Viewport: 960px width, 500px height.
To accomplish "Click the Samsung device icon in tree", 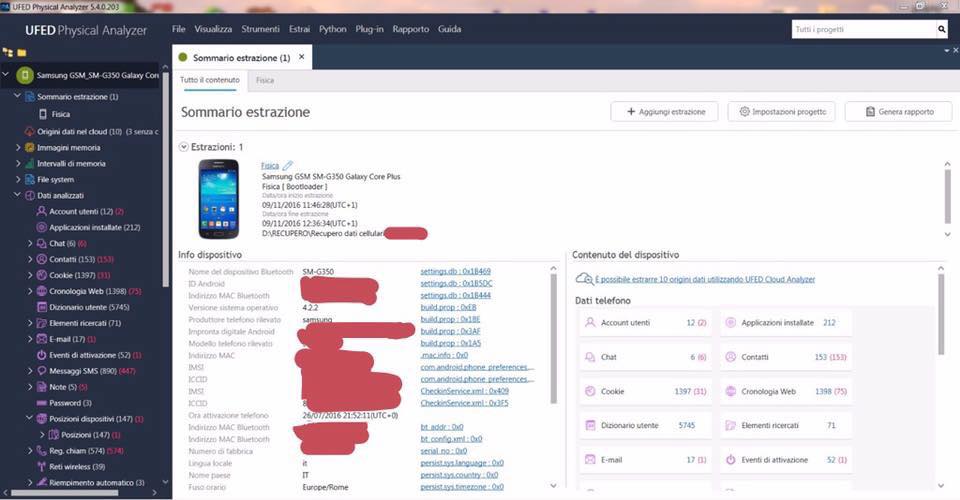I will click(x=24, y=75).
